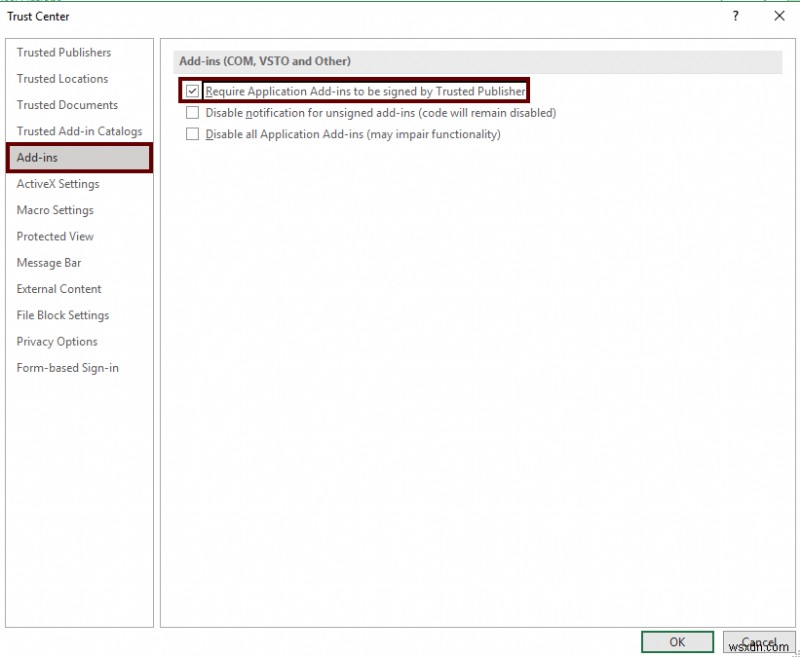Open Privacy Options settings

[x=56, y=341]
